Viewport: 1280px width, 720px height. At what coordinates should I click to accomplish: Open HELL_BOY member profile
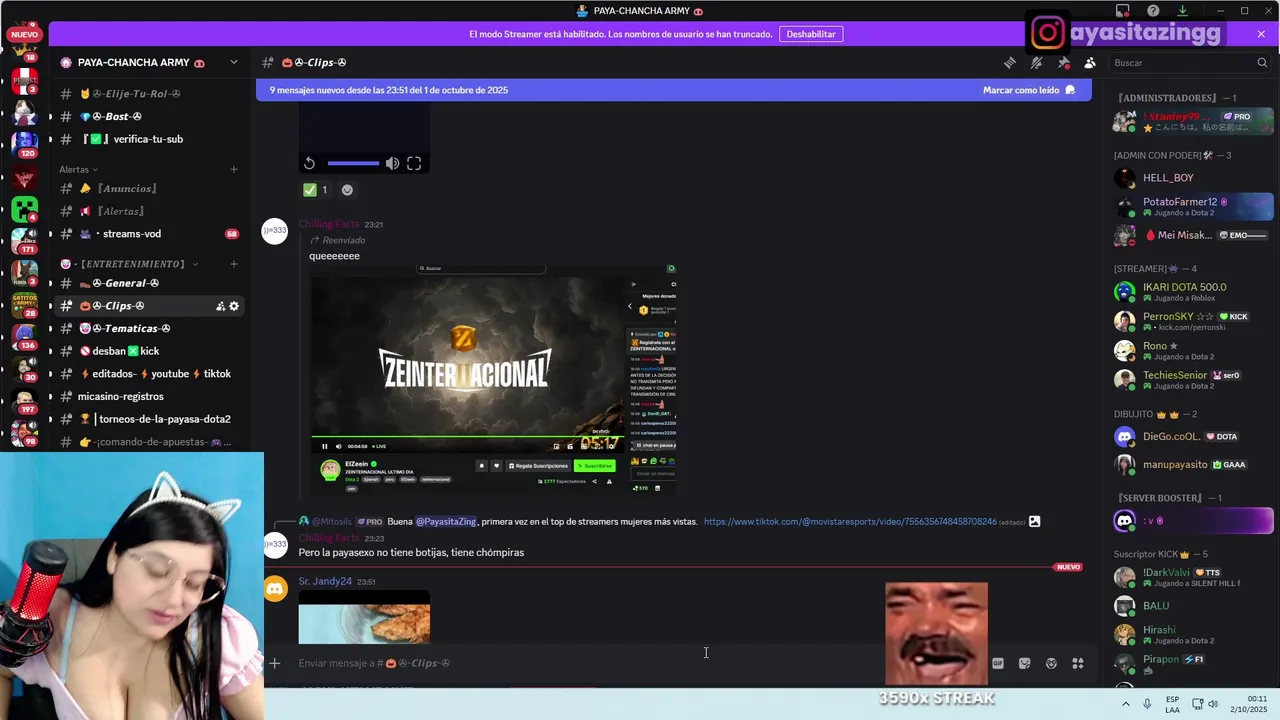tap(1191, 178)
